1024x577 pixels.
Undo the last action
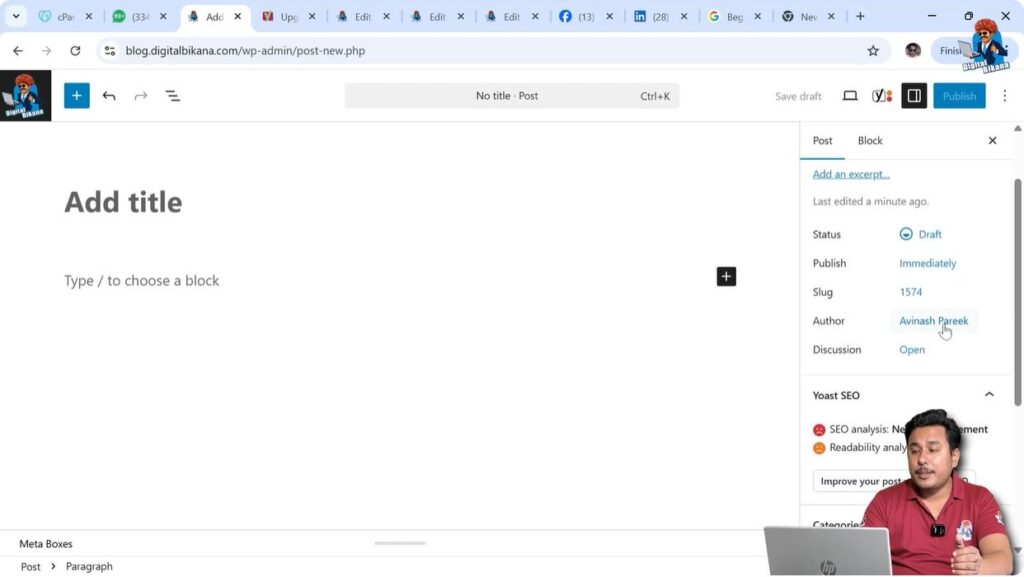[109, 95]
